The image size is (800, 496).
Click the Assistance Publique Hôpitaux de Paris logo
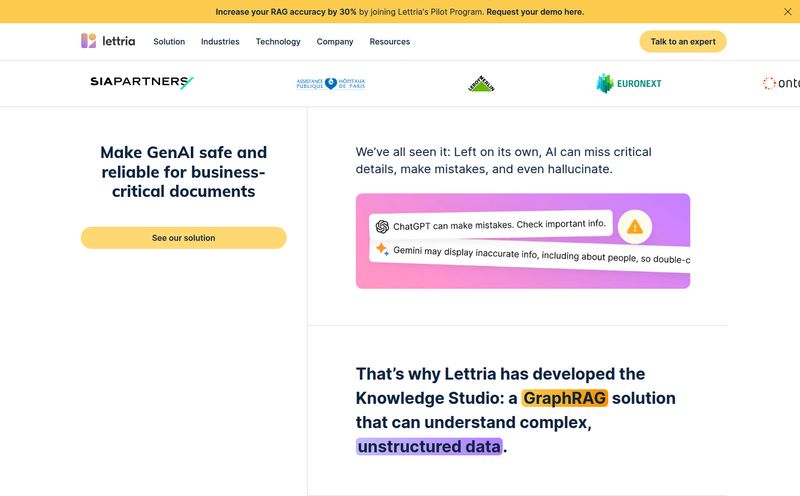[x=331, y=83]
